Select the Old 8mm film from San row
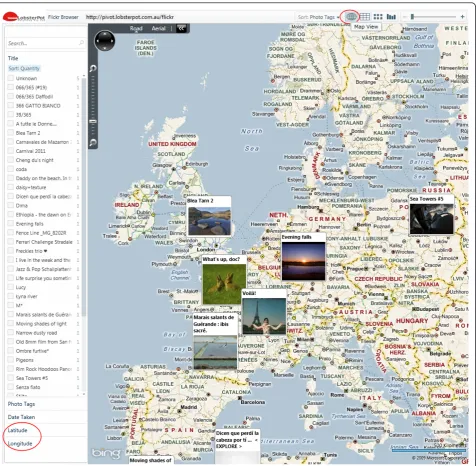This screenshot has height=466, width=476. pos(43,342)
